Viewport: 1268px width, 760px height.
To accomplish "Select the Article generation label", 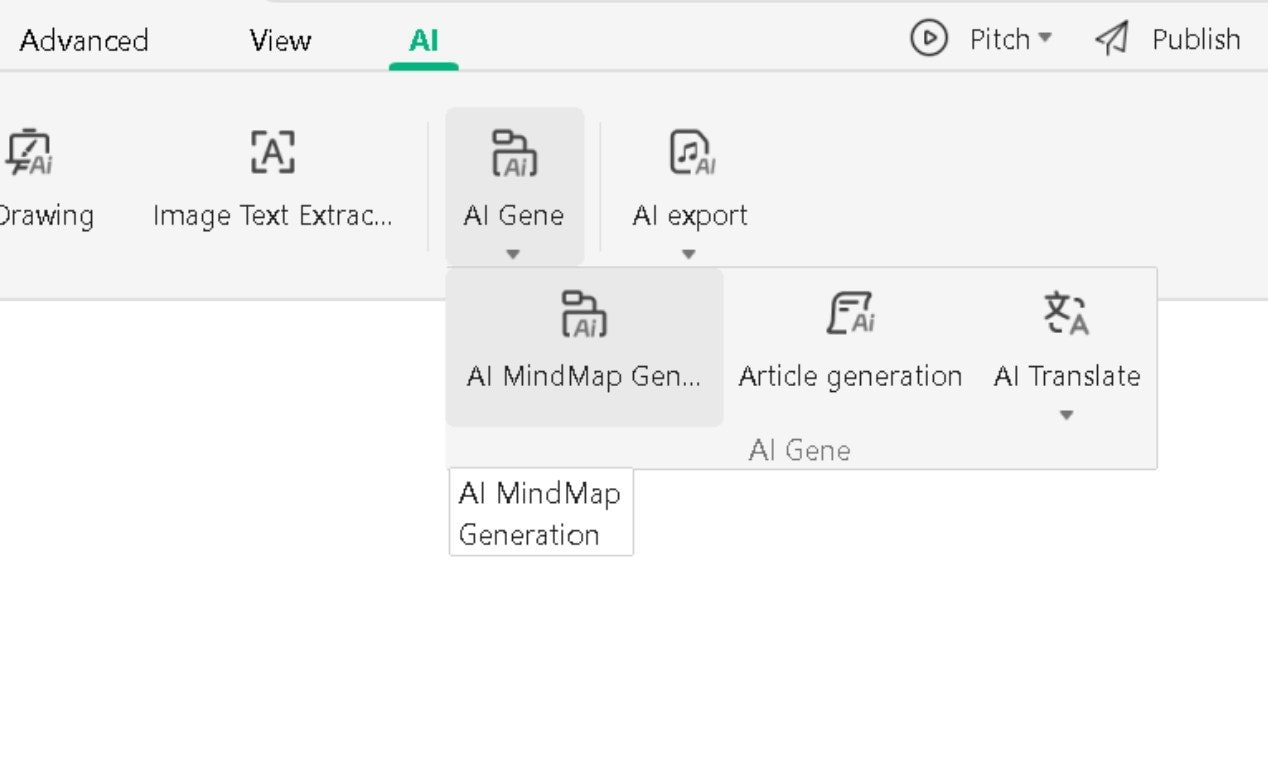I will [x=850, y=376].
